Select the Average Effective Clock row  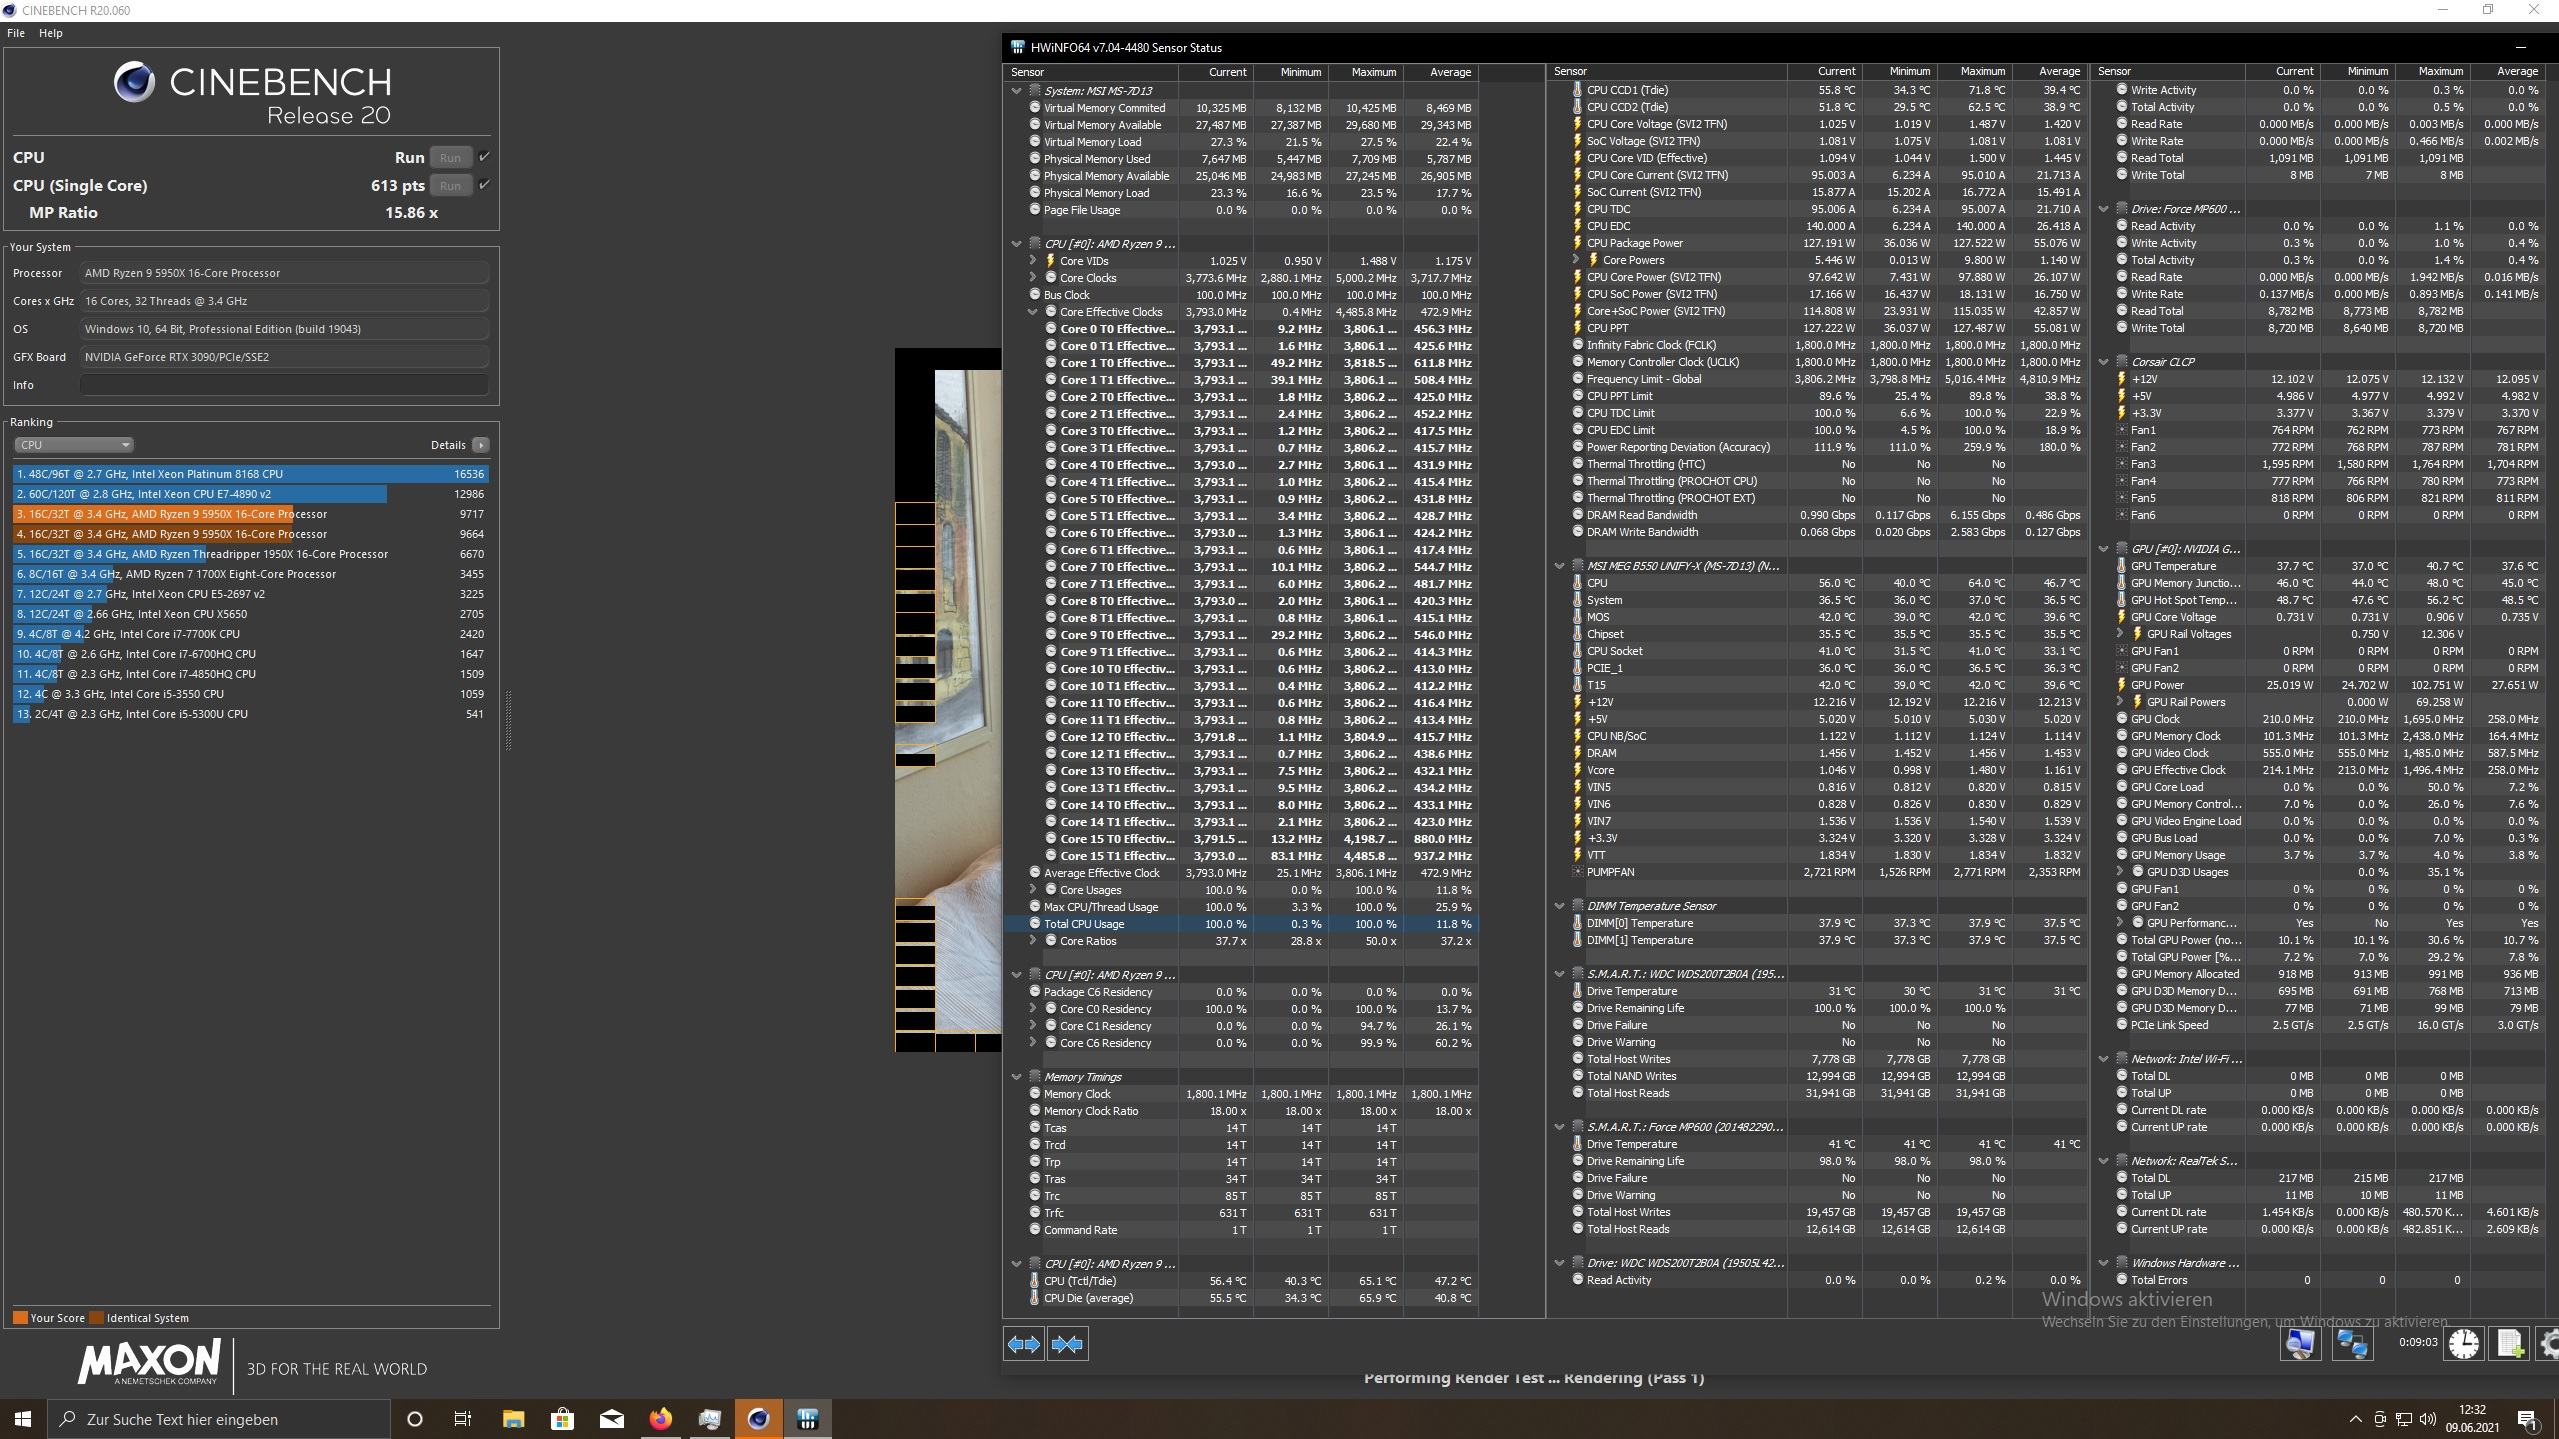click(x=1241, y=873)
